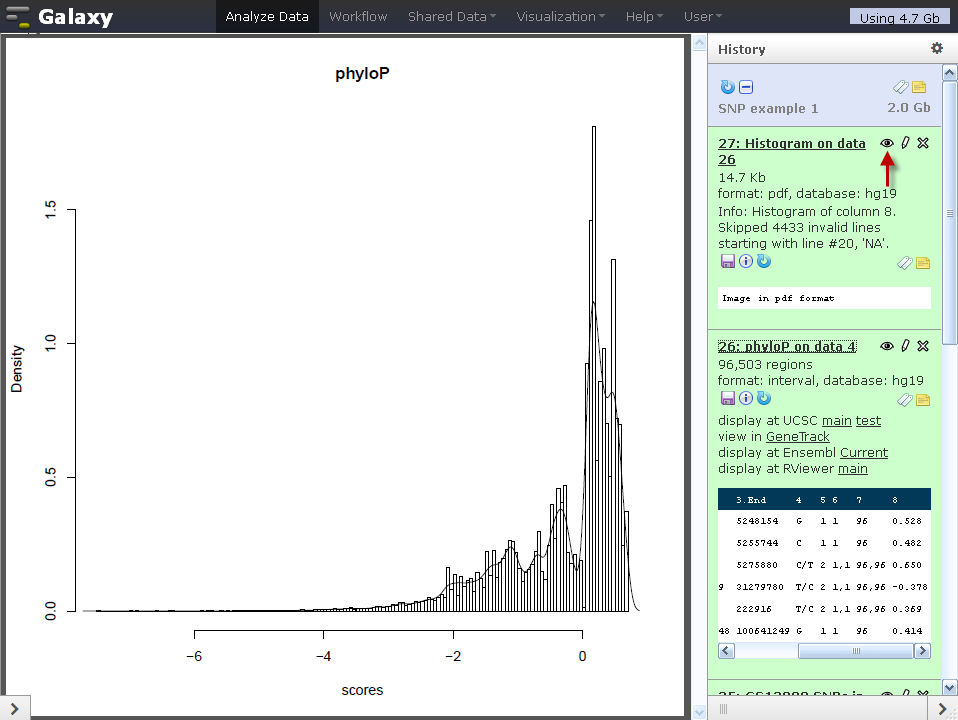
Task: Download dataset 26 via the save icon
Action: click(x=728, y=399)
